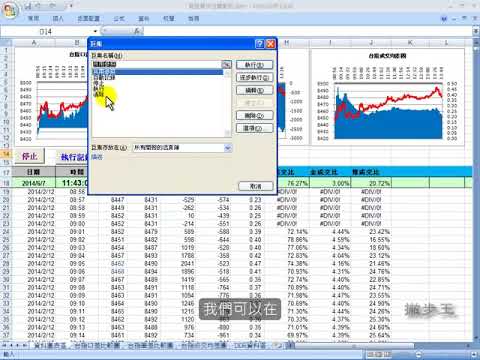The width and height of the screenshot is (480, 360).
Task: Select the 清除 macro in the list
Action: (99, 94)
